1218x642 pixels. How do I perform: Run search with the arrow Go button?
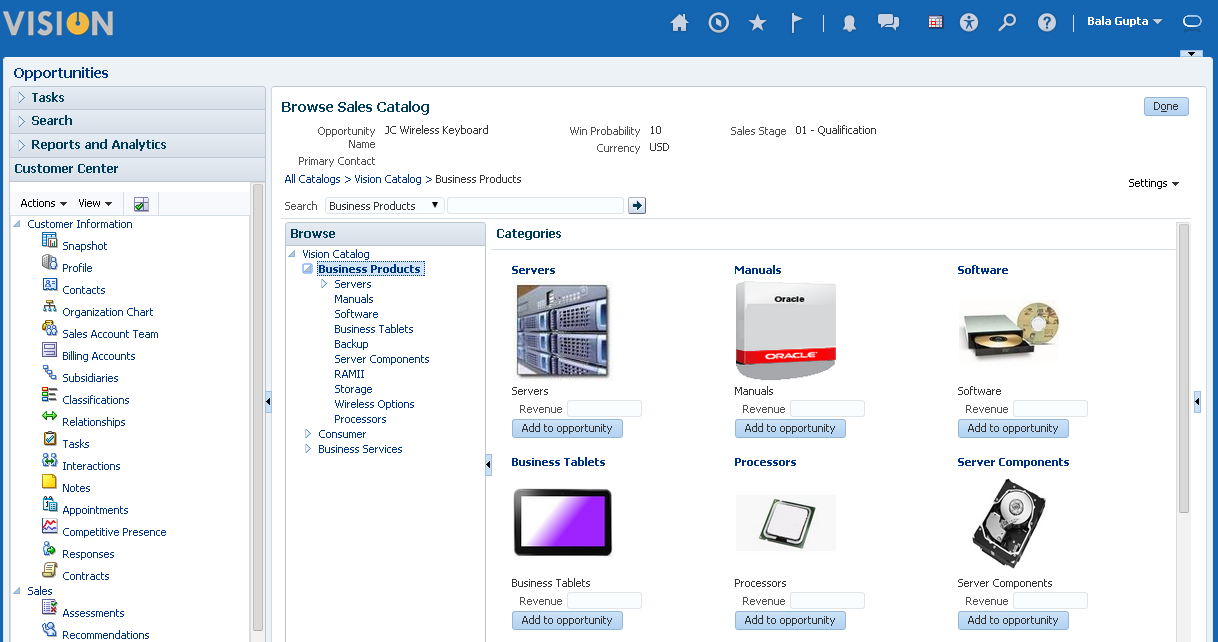click(637, 205)
